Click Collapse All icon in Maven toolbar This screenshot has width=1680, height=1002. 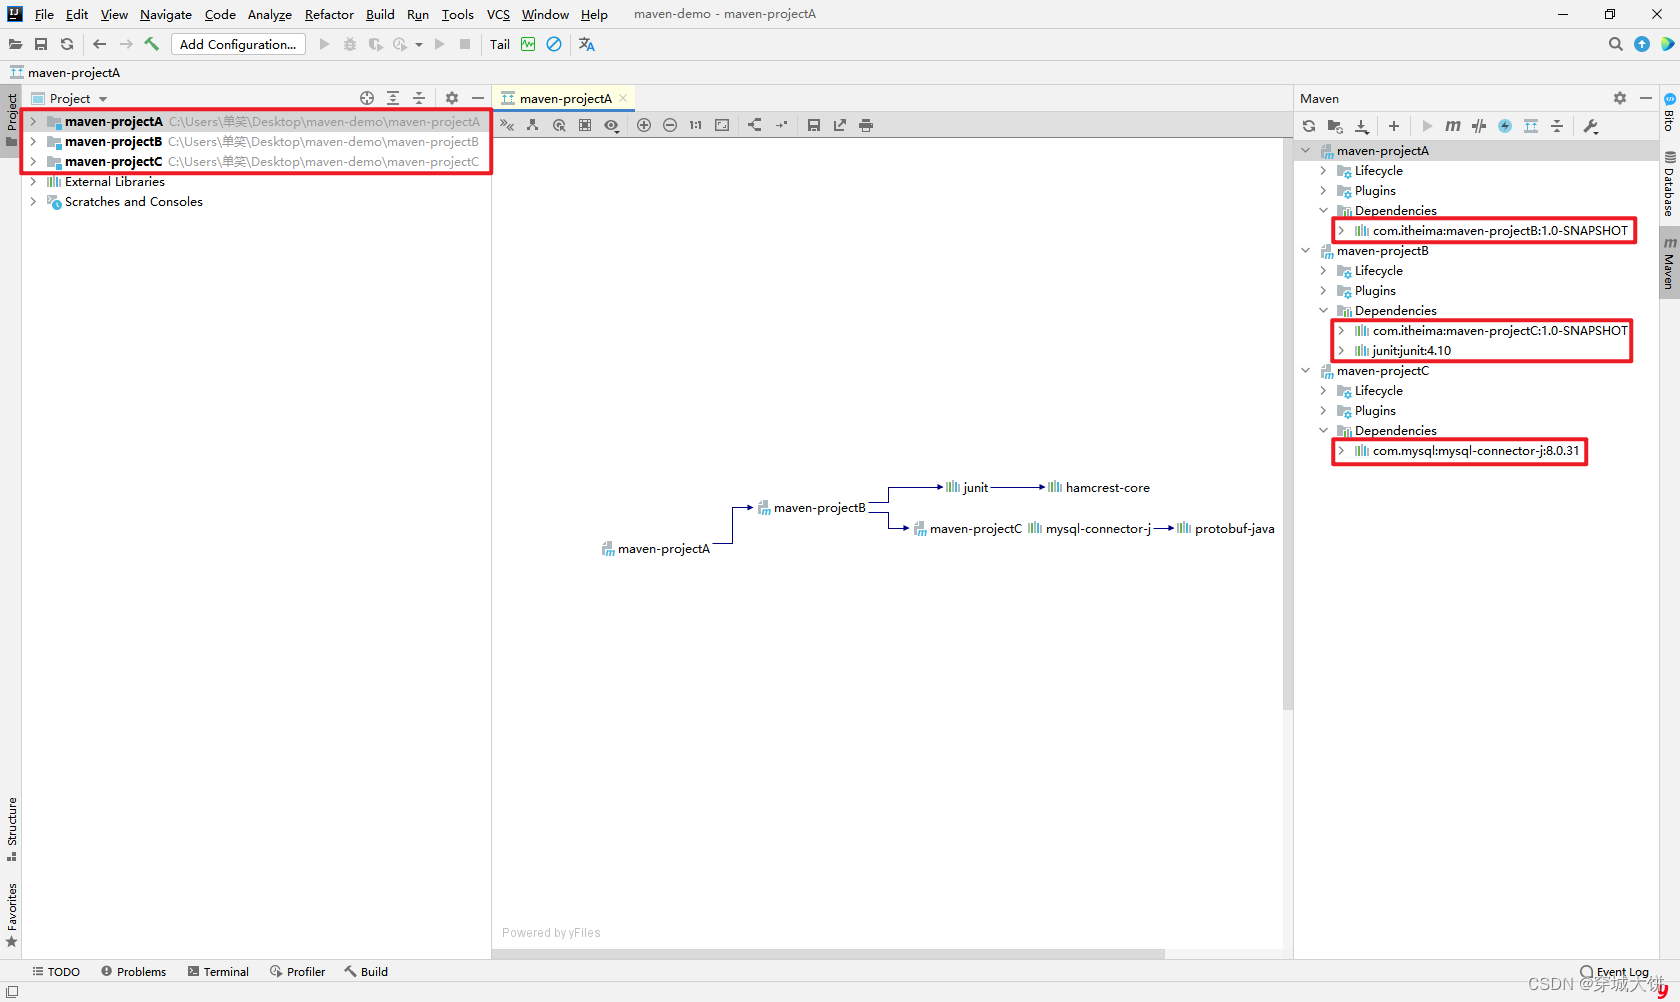(x=1557, y=126)
